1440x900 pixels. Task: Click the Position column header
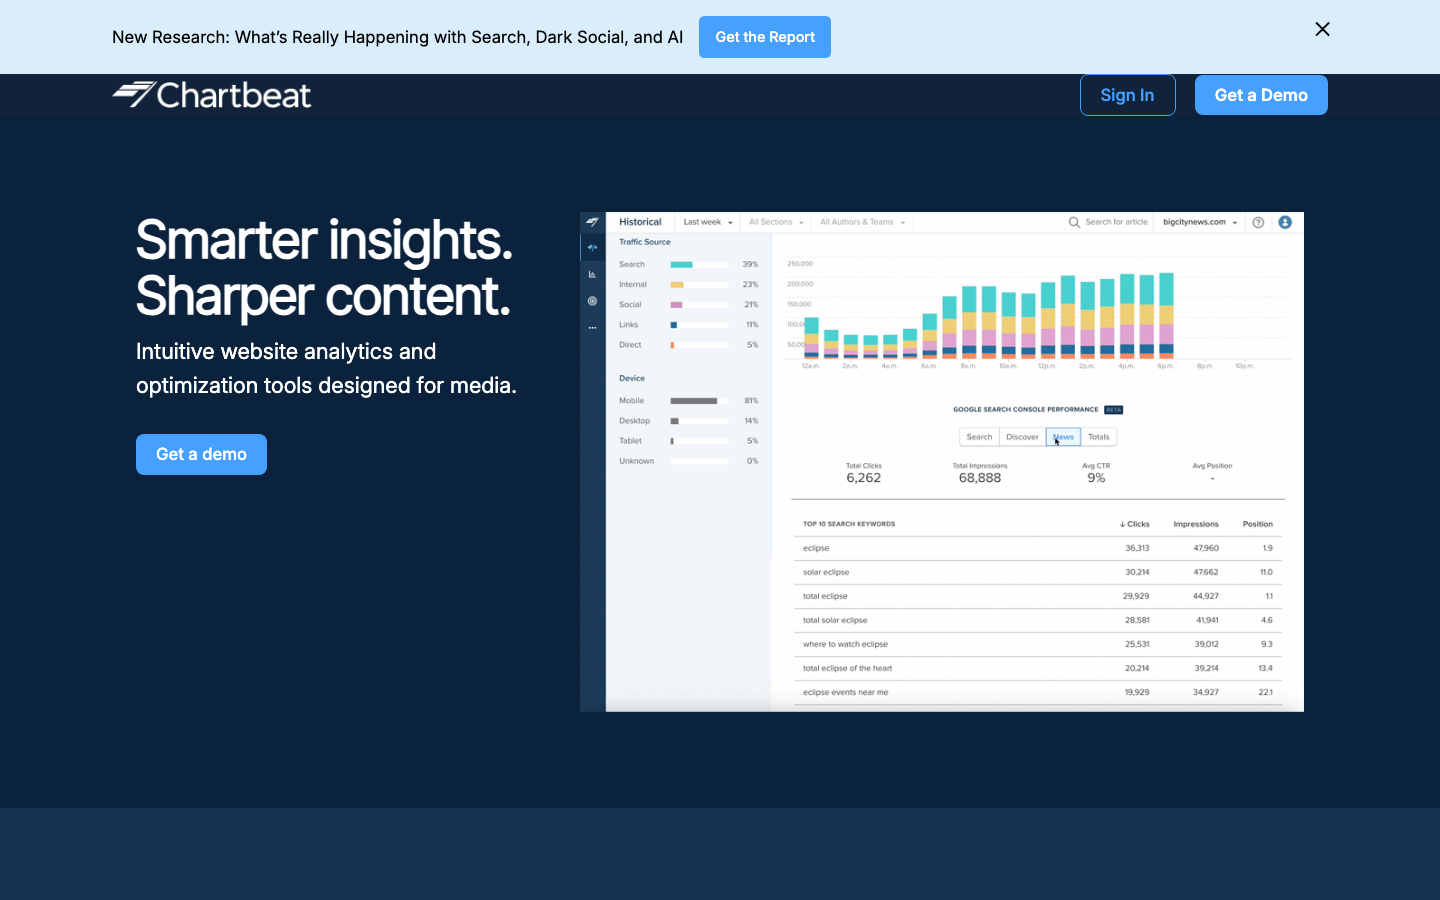[x=1258, y=524]
